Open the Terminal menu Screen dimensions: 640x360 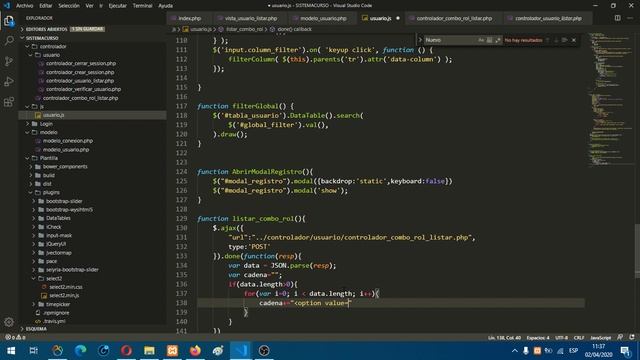142,6
